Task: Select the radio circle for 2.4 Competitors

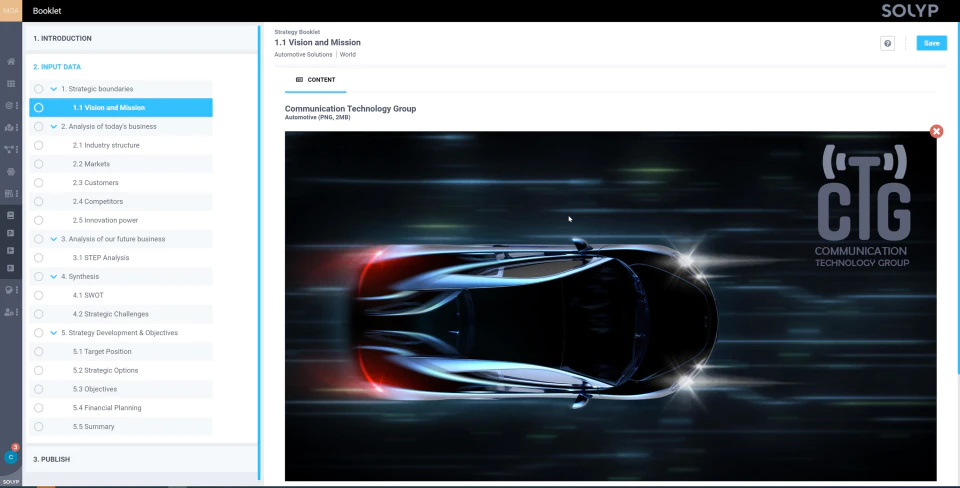Action: (x=39, y=201)
